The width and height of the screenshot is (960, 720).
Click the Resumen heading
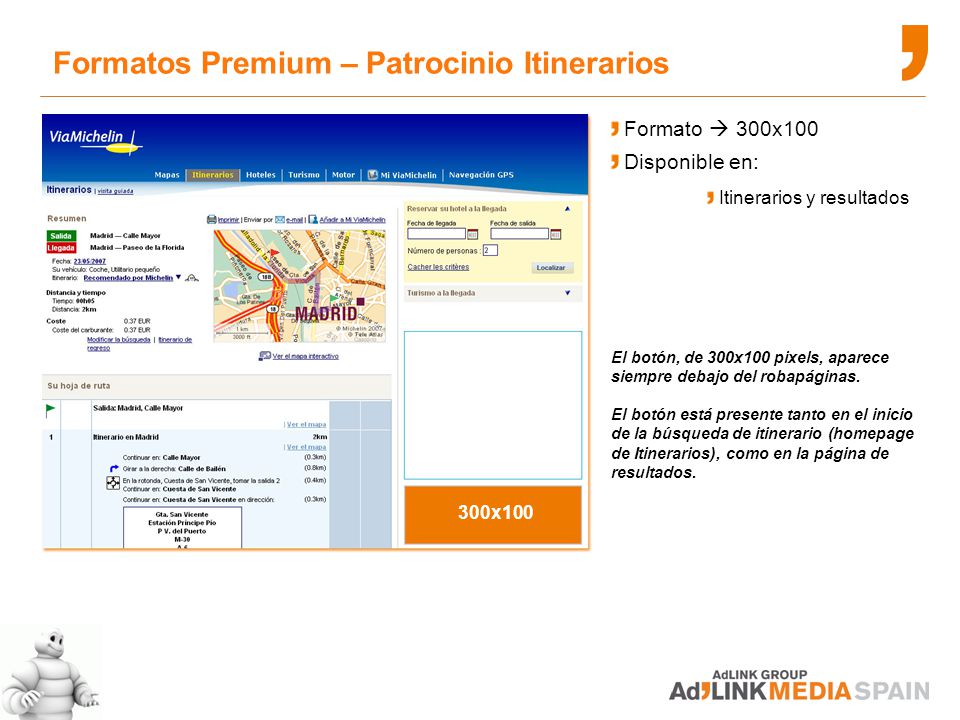(67, 219)
